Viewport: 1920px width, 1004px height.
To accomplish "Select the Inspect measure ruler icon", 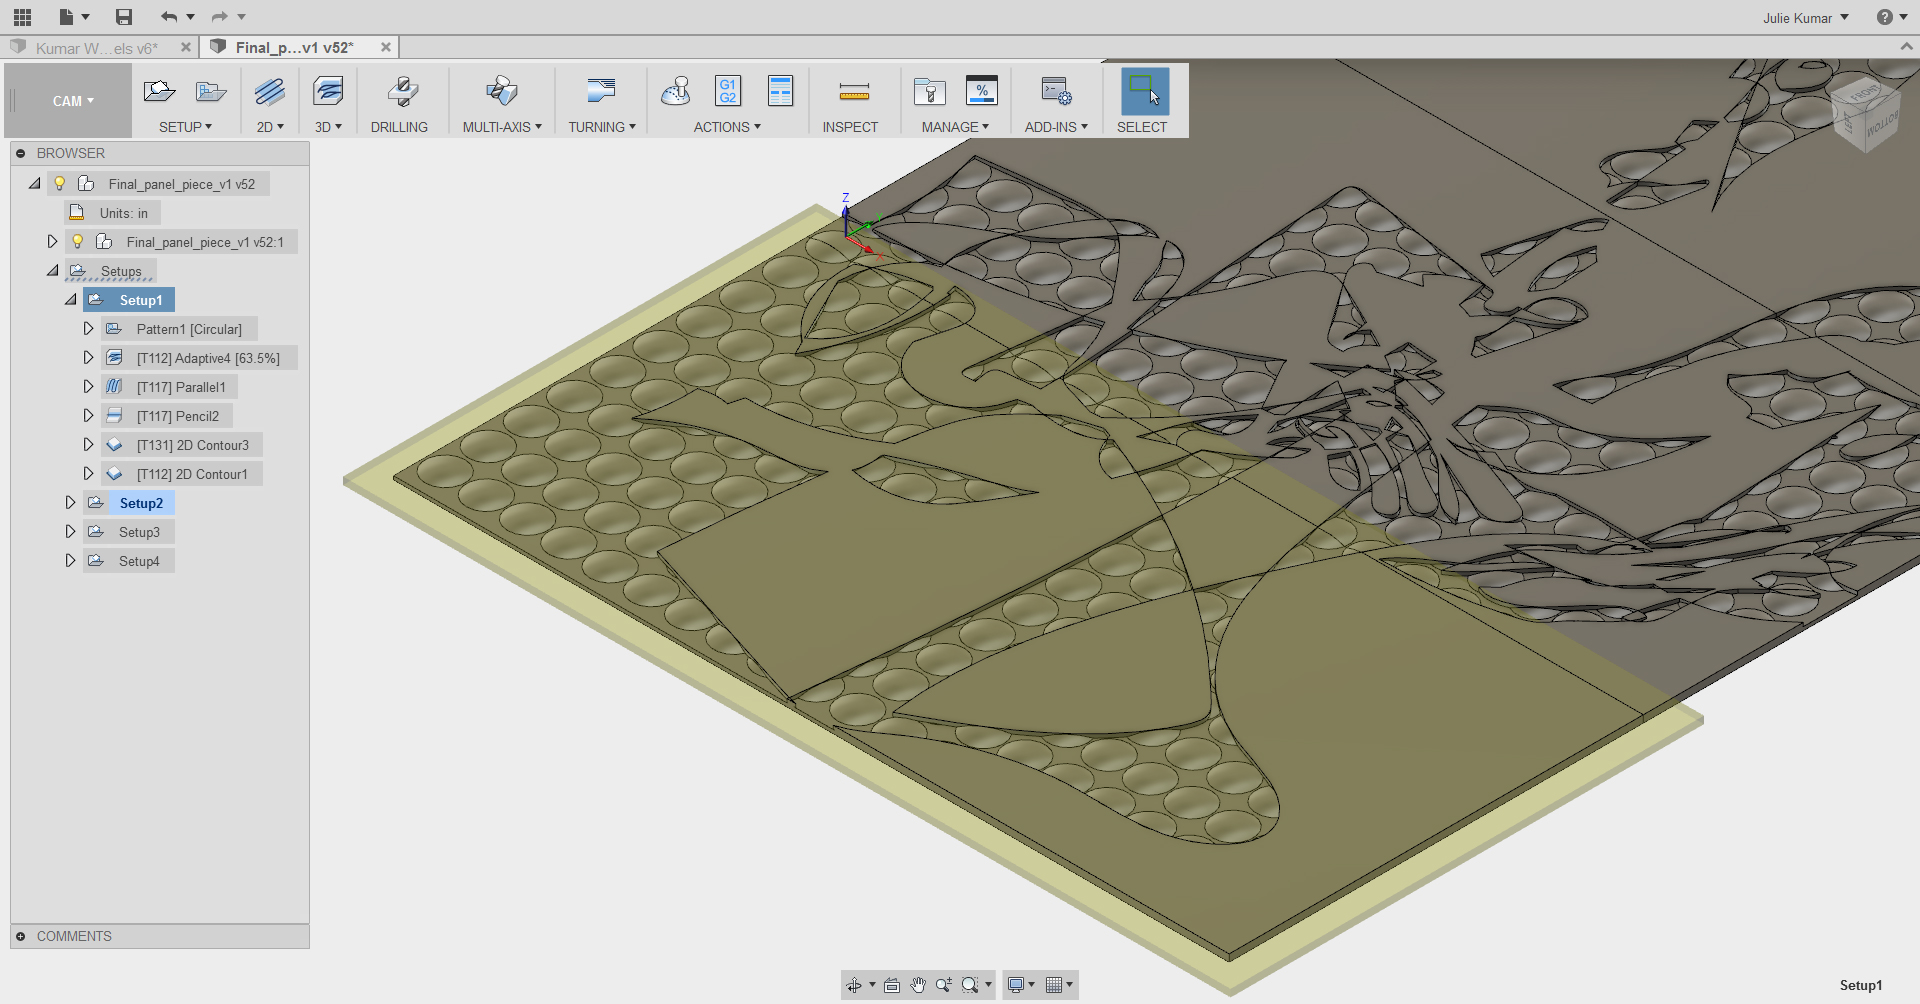I will (854, 93).
